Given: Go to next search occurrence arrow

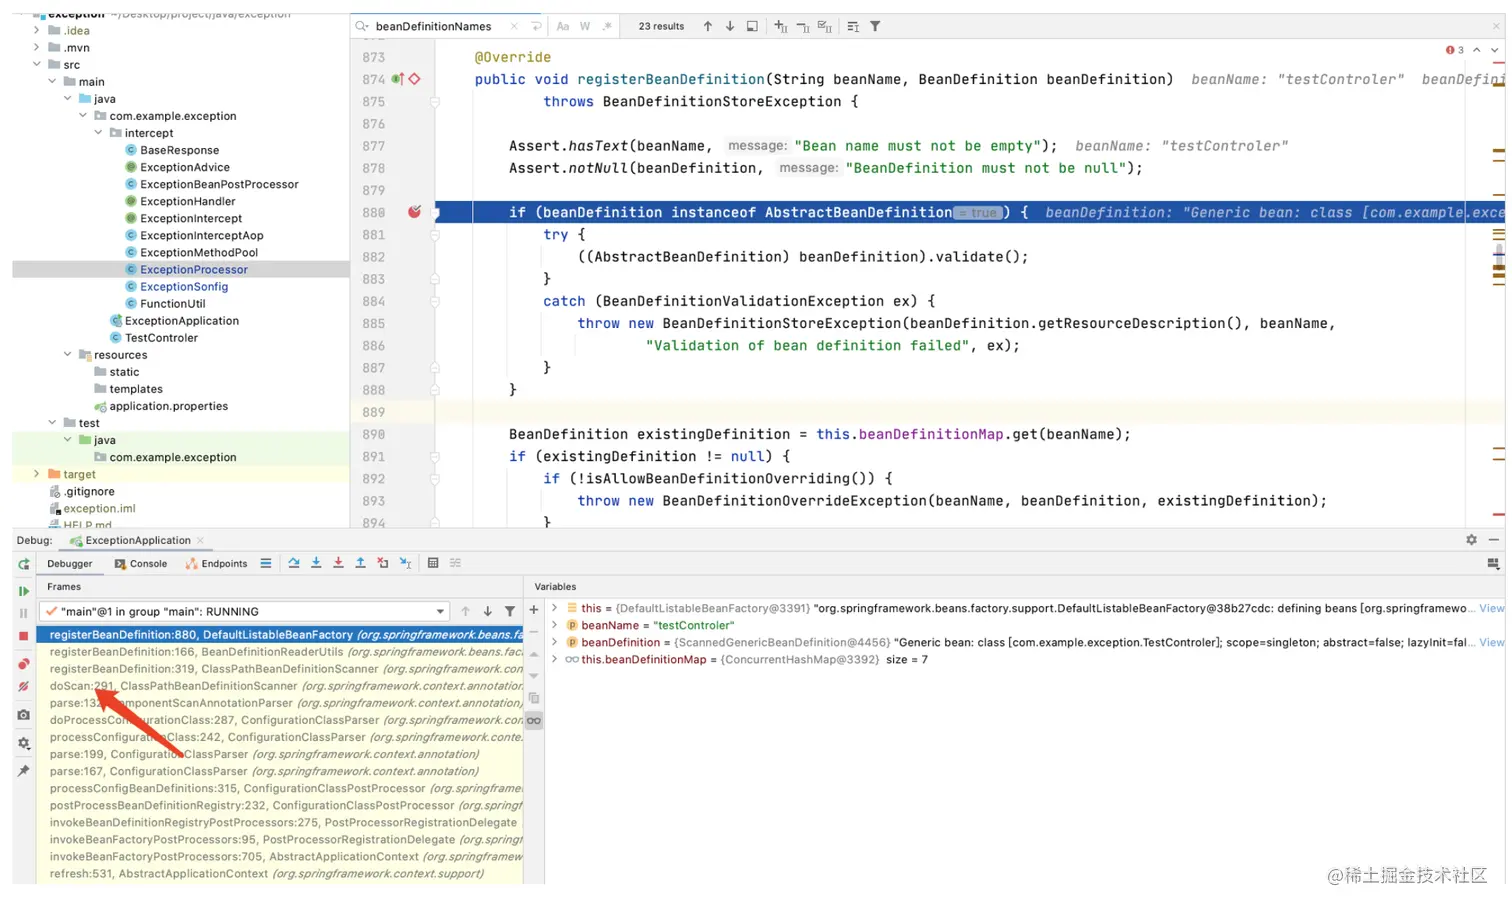Looking at the screenshot, I should point(730,26).
